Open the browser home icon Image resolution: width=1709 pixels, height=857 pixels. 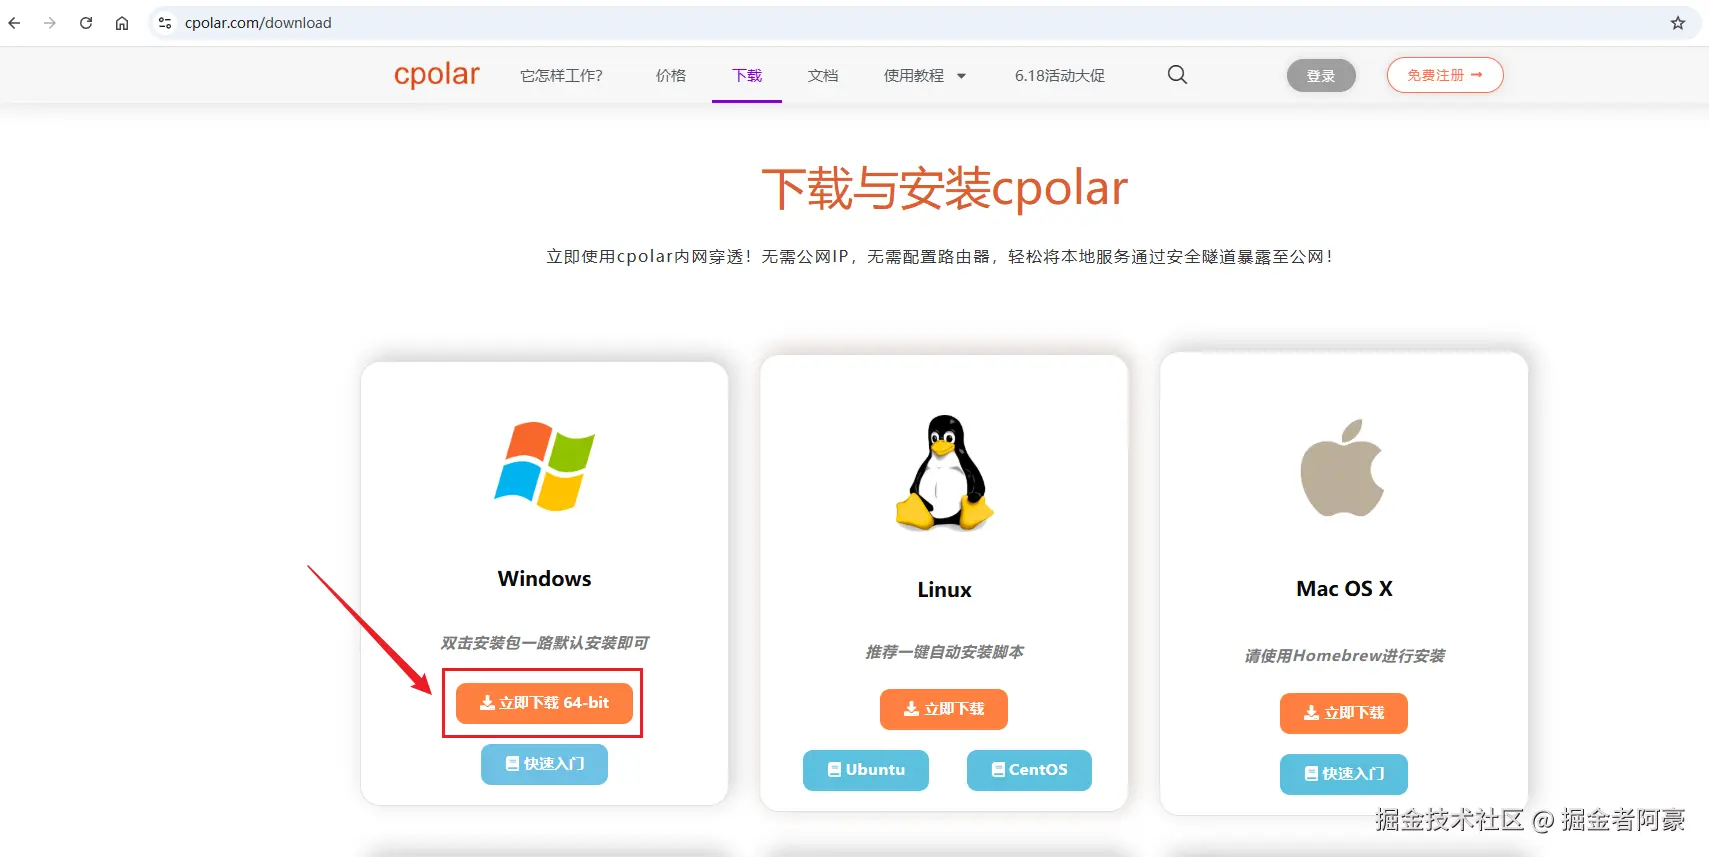point(122,23)
